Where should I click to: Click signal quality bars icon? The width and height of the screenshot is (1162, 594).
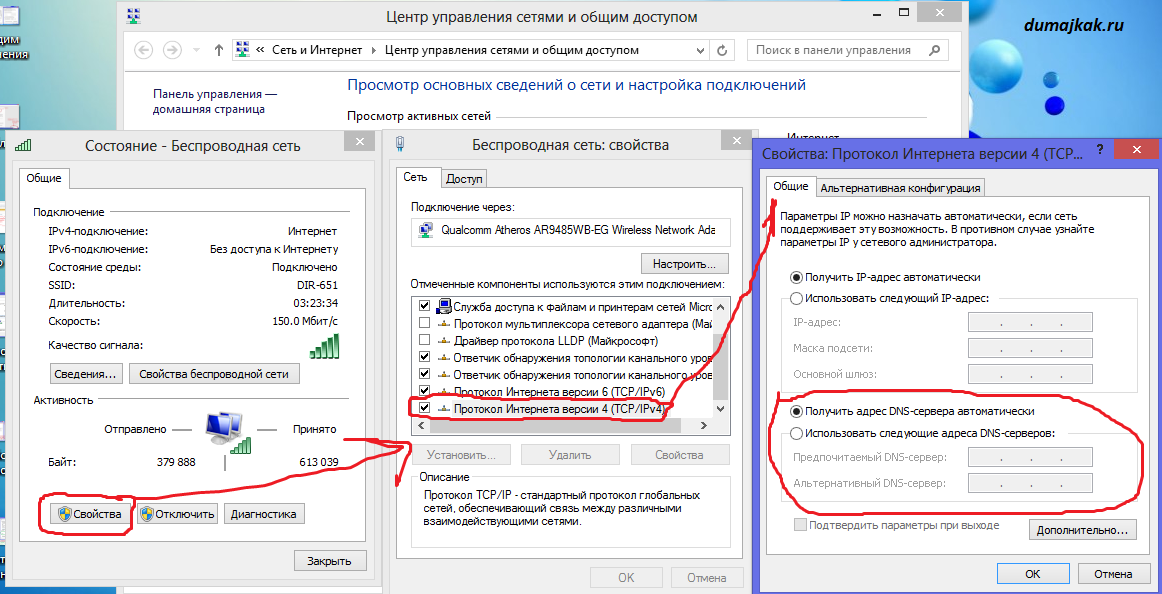pos(324,346)
